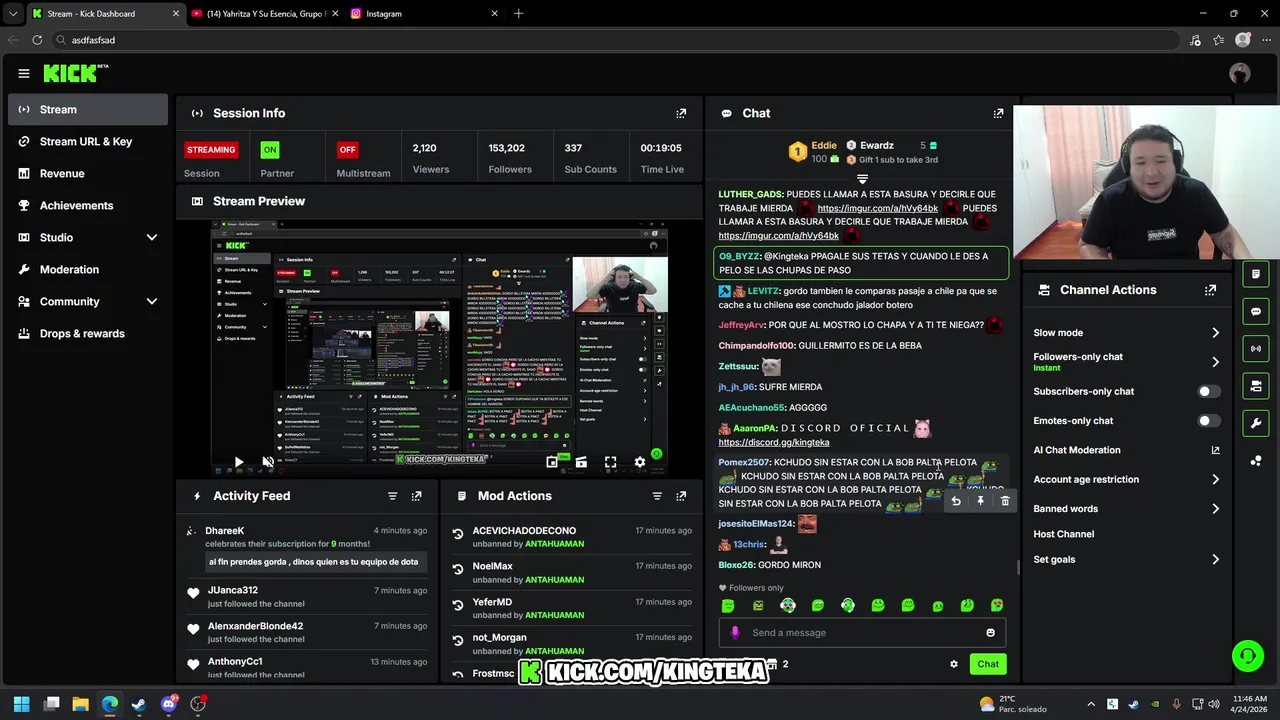Open first imgur link in LUTHER_GADS message

pos(877,208)
